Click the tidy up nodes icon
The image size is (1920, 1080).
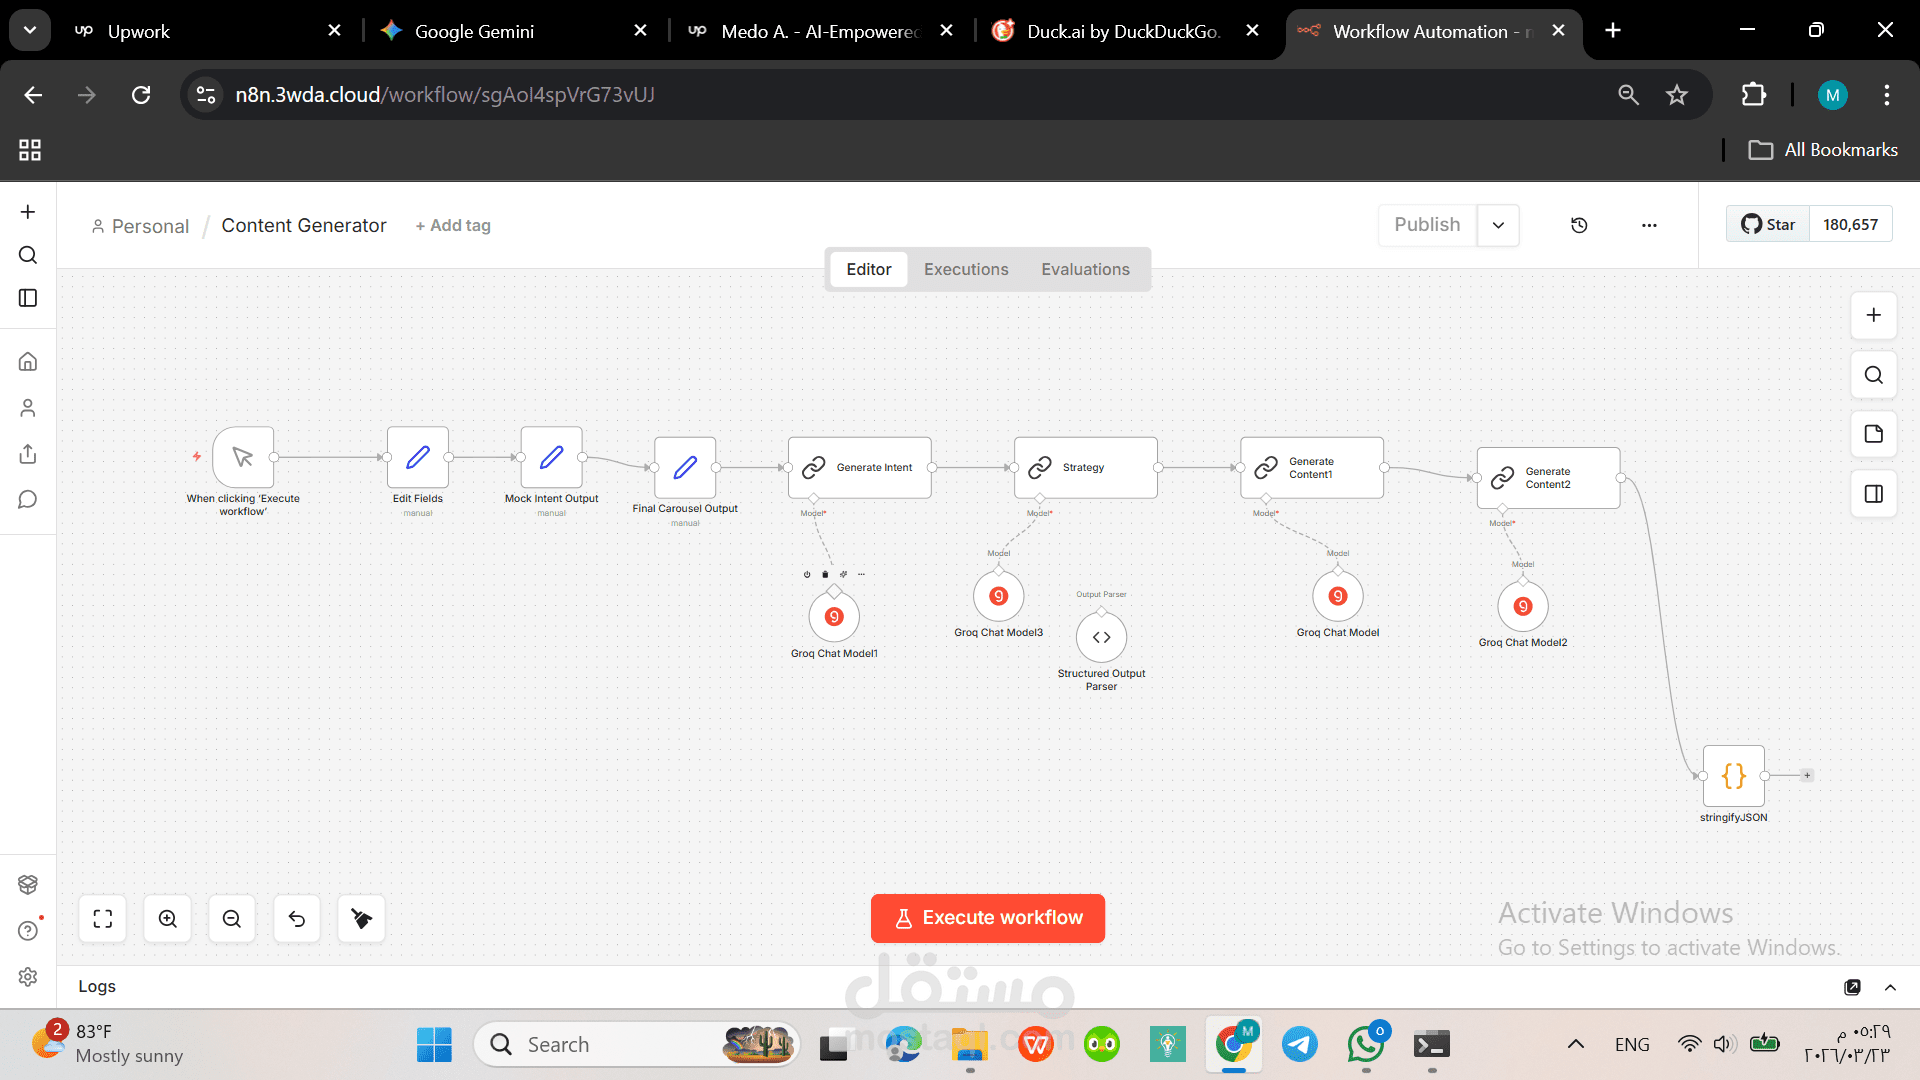coord(361,919)
